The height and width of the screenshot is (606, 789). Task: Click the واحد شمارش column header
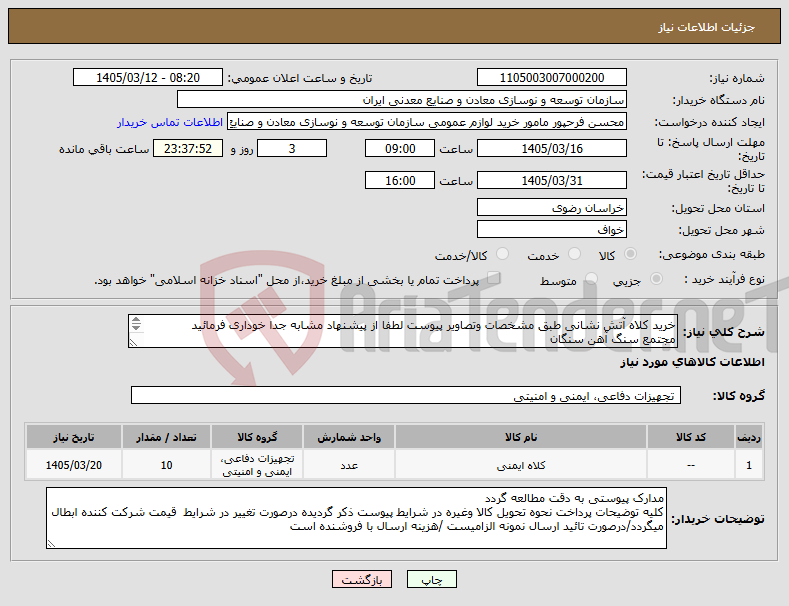coord(349,437)
